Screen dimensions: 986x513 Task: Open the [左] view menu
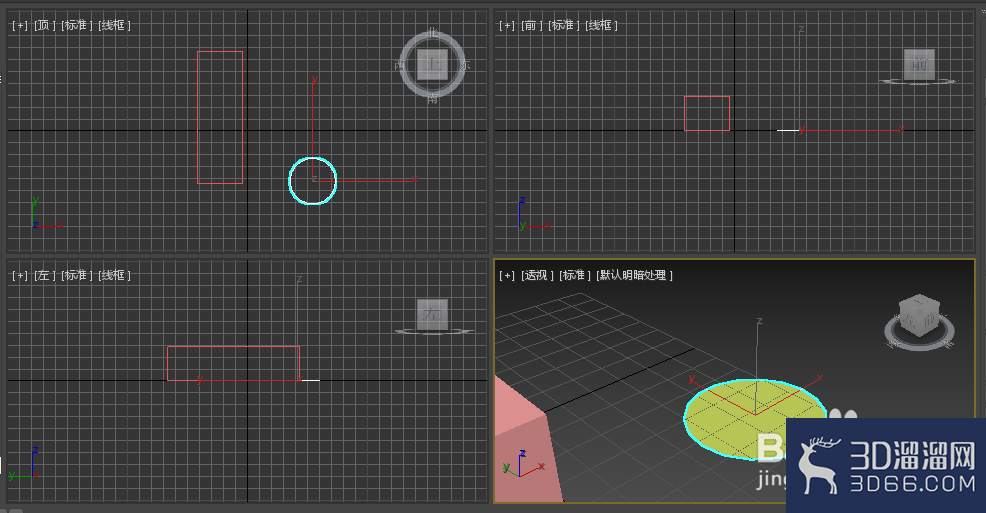45,275
